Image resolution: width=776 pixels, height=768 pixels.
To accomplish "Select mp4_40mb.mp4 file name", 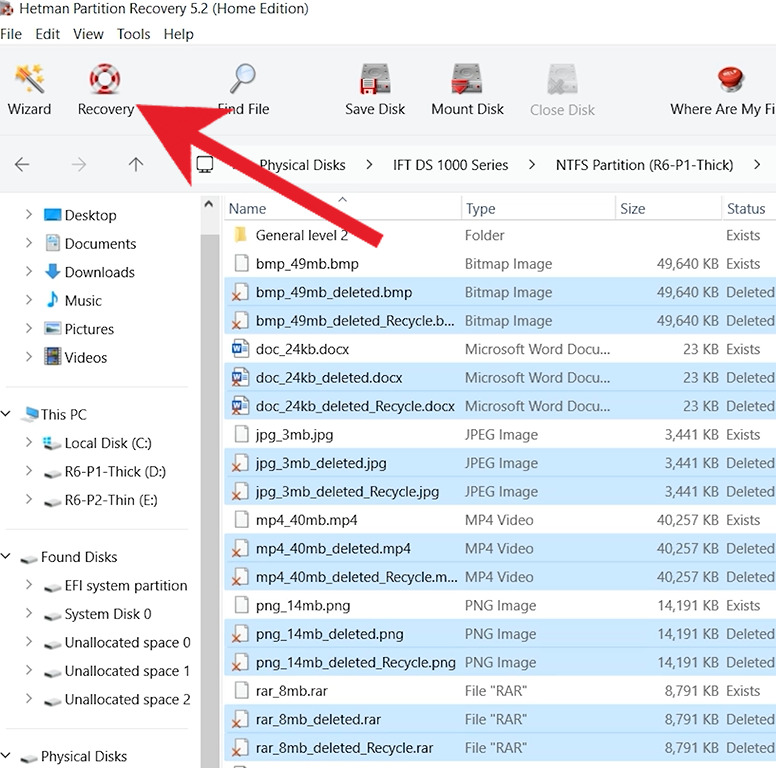I will [x=306, y=521].
